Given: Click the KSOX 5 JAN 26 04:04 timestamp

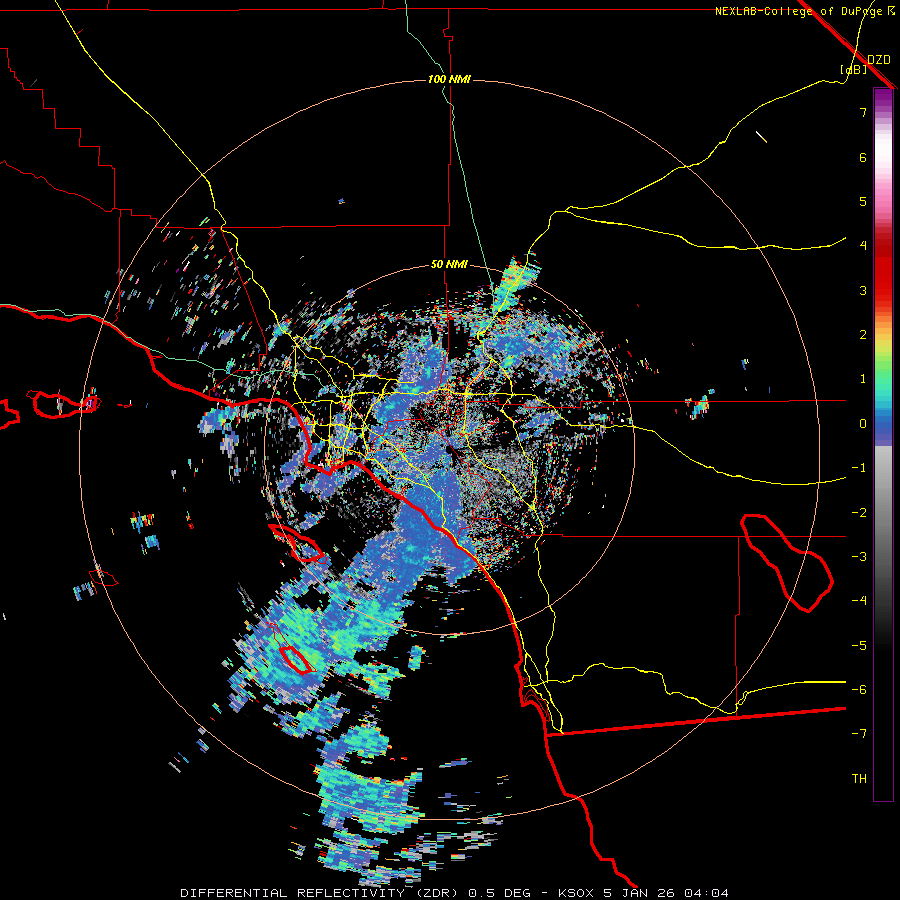Looking at the screenshot, I should [643, 893].
